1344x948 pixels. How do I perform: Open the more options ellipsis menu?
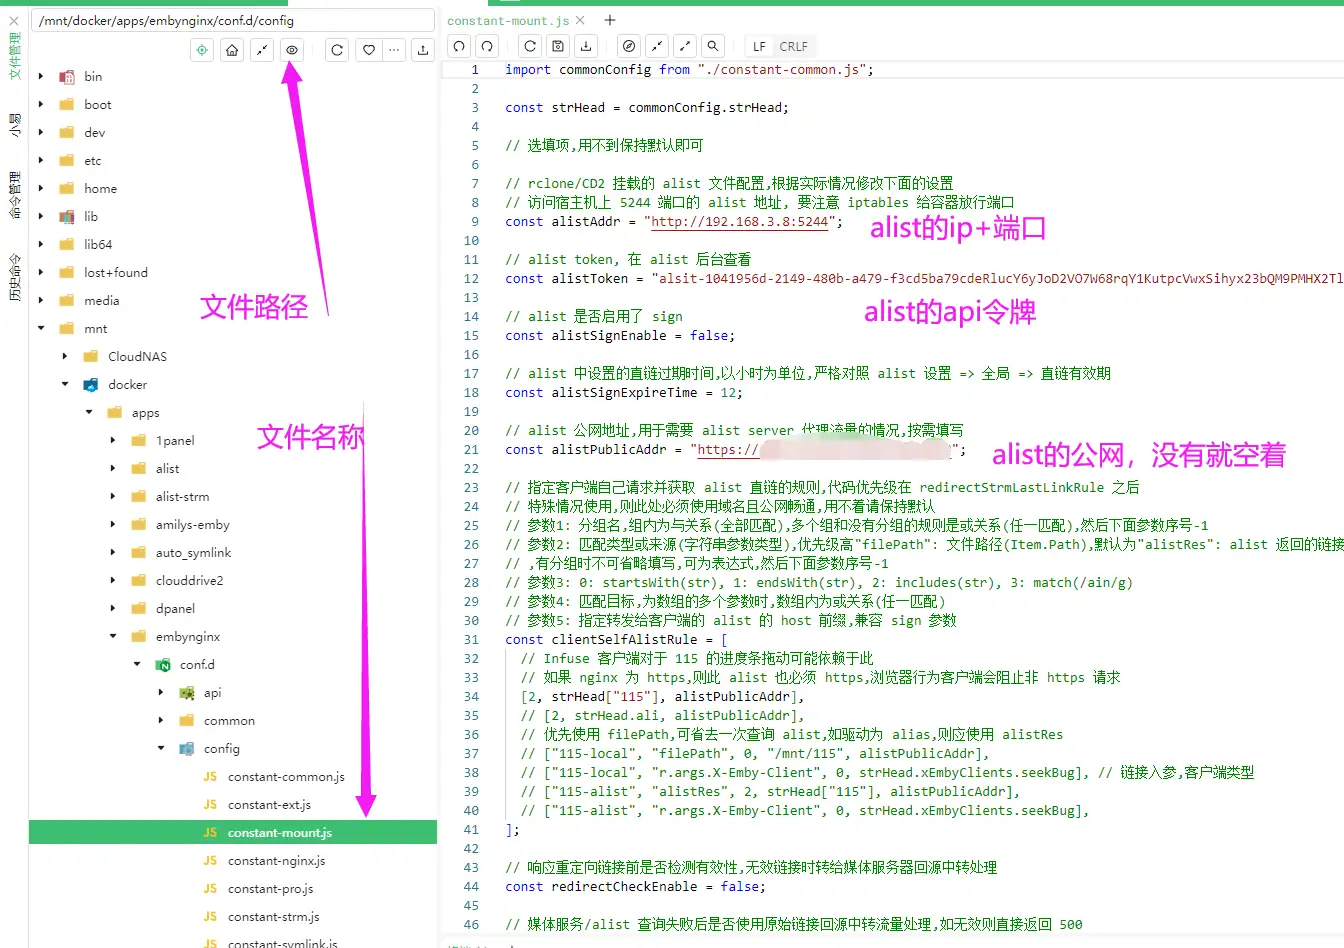394,50
